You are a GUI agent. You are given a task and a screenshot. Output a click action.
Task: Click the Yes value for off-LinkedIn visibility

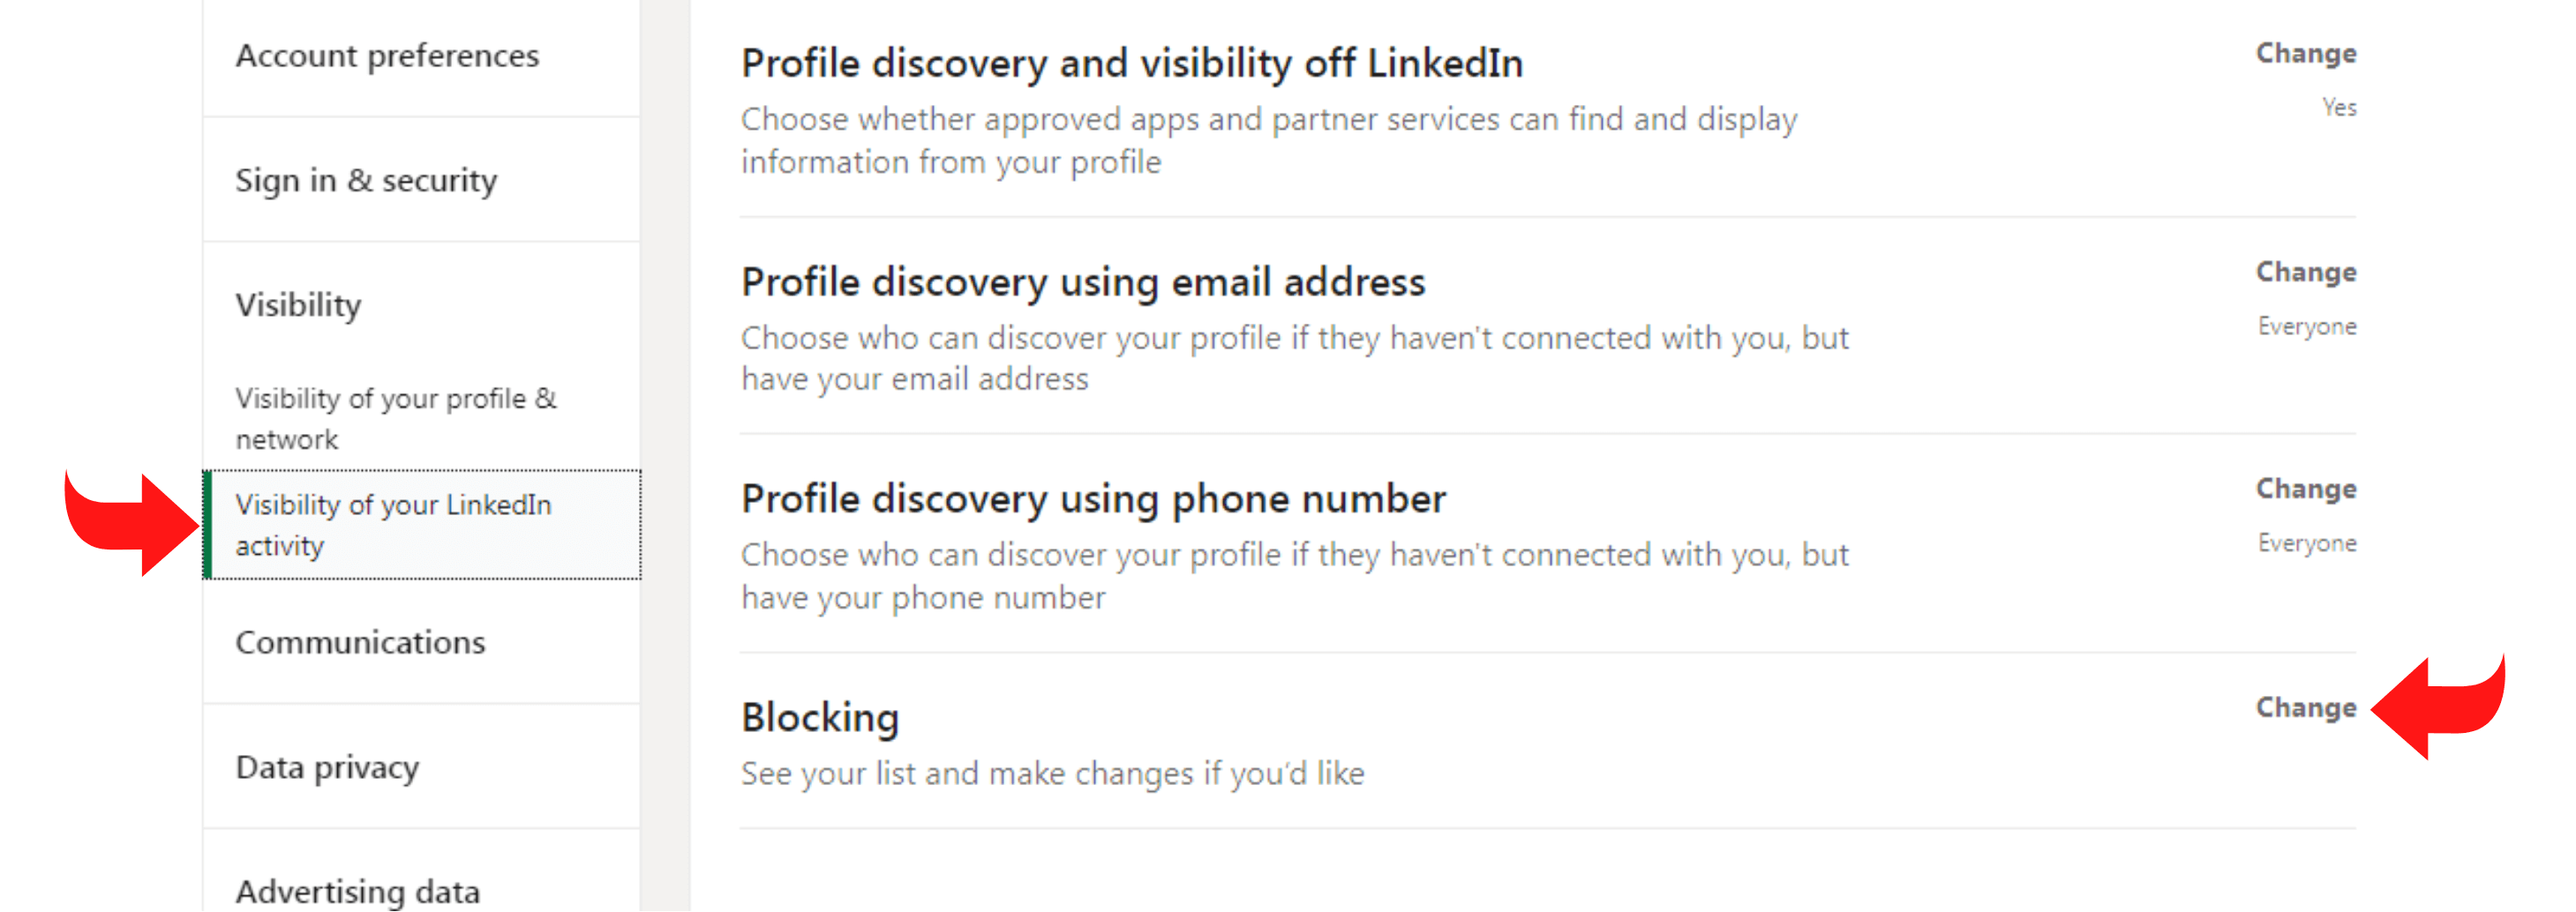(2338, 108)
